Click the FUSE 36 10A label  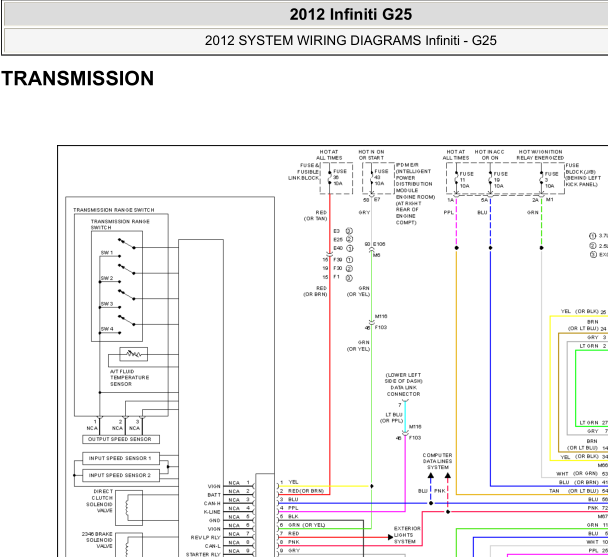pos(340,177)
